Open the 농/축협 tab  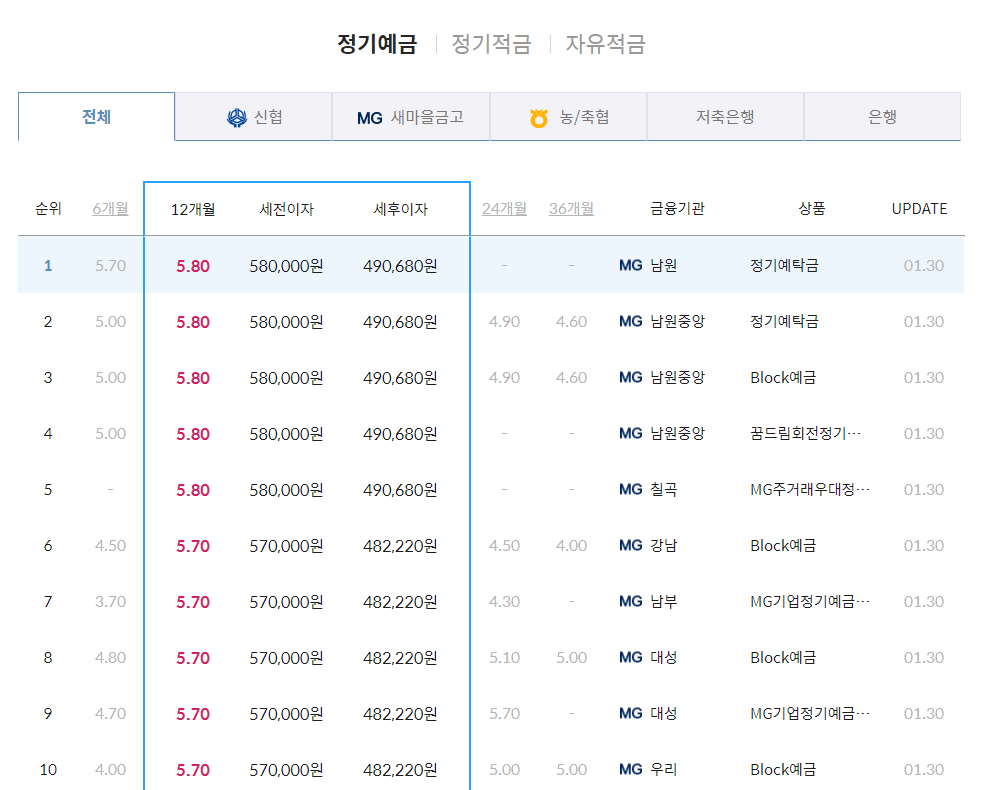[568, 117]
